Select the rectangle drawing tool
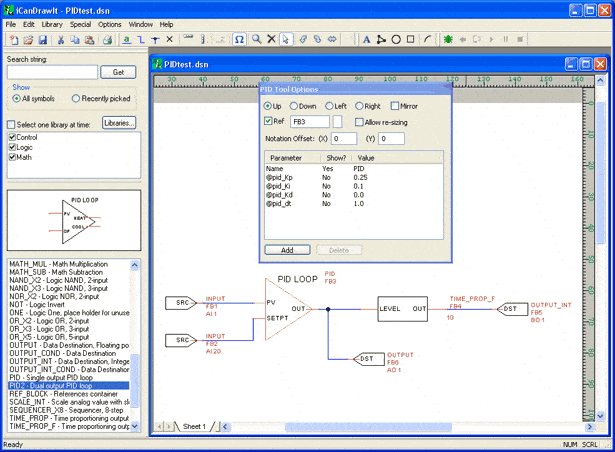Image resolution: width=615 pixels, height=452 pixels. click(x=411, y=39)
